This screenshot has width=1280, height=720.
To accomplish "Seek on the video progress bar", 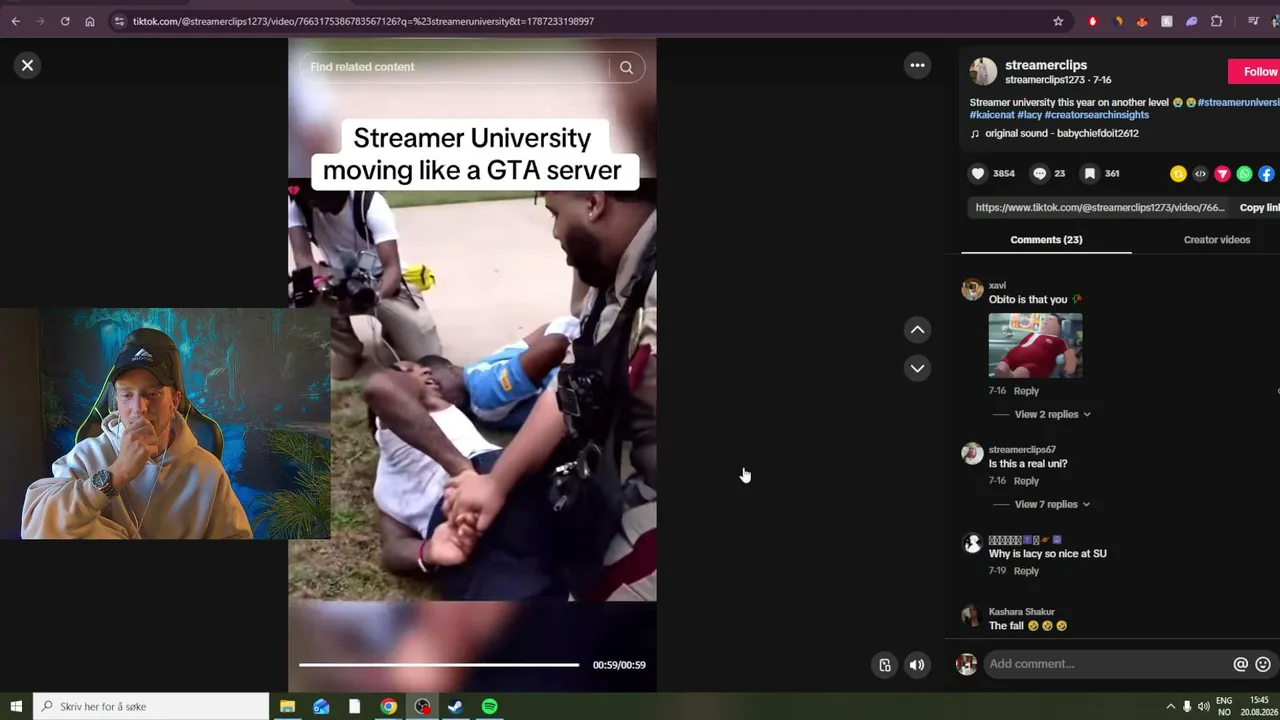I will coord(438,665).
